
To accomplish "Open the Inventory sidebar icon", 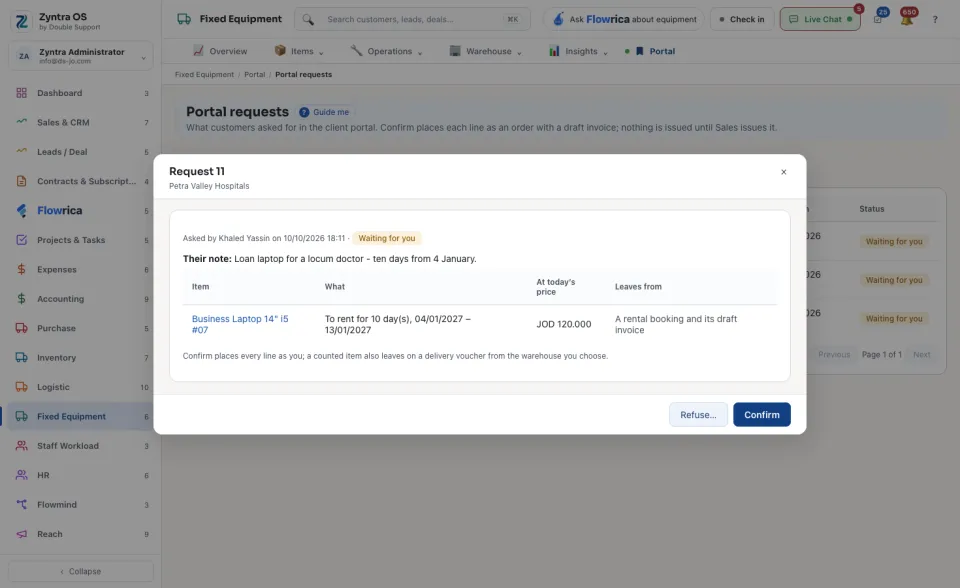I will pyautogui.click(x=21, y=357).
